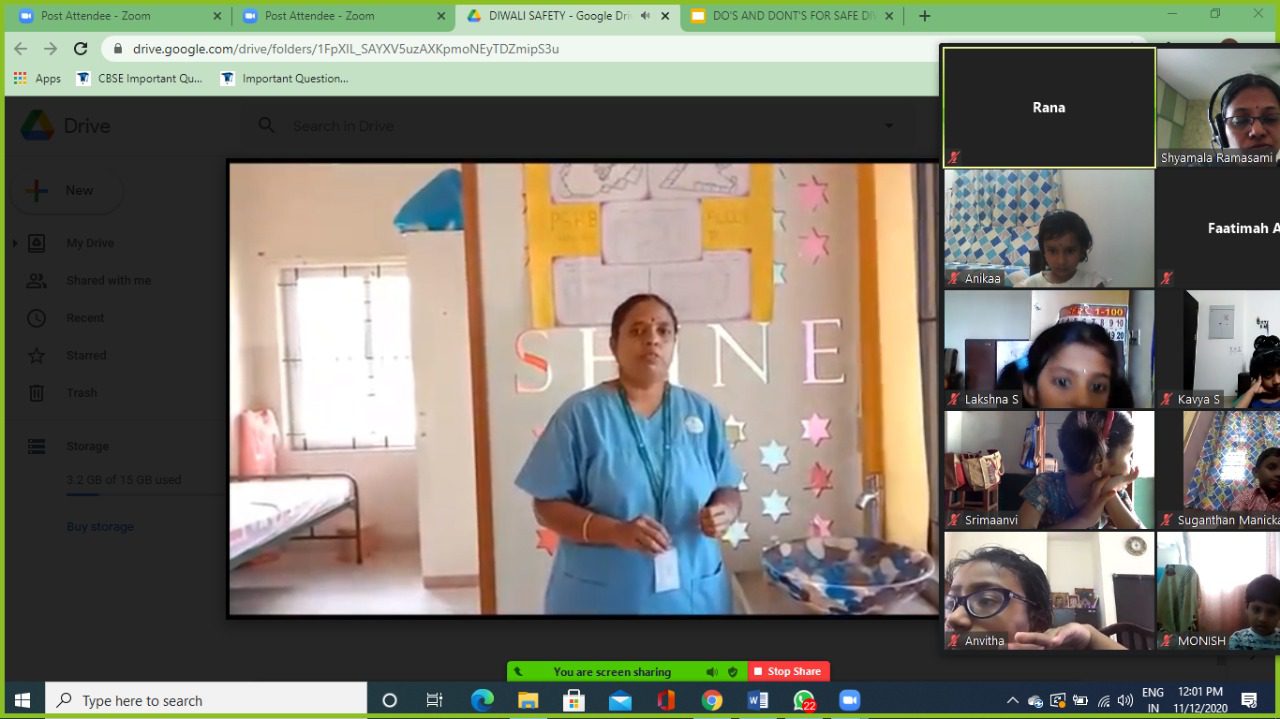The width and height of the screenshot is (1280, 719).
Task: Click the muted mic icon beside Lakshna S
Action: point(954,399)
